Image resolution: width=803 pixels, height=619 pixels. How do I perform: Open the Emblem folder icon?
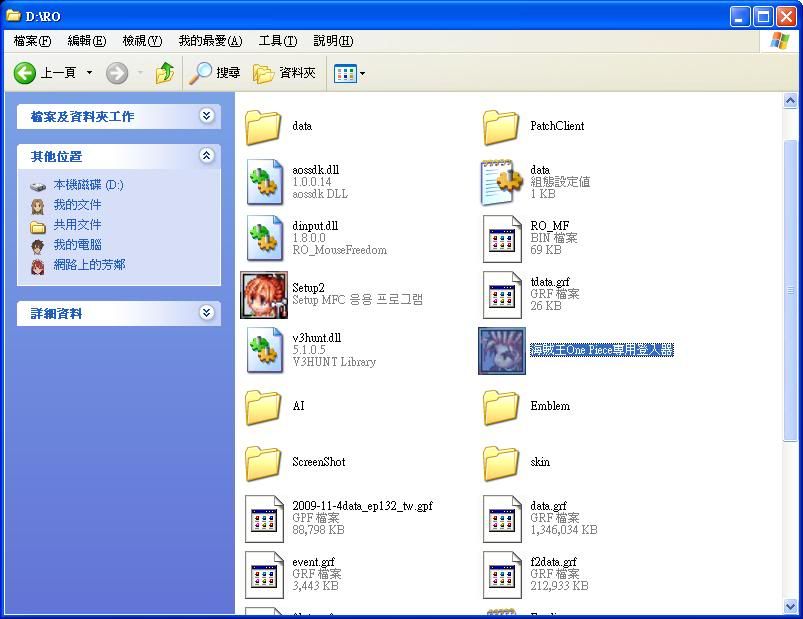[501, 407]
